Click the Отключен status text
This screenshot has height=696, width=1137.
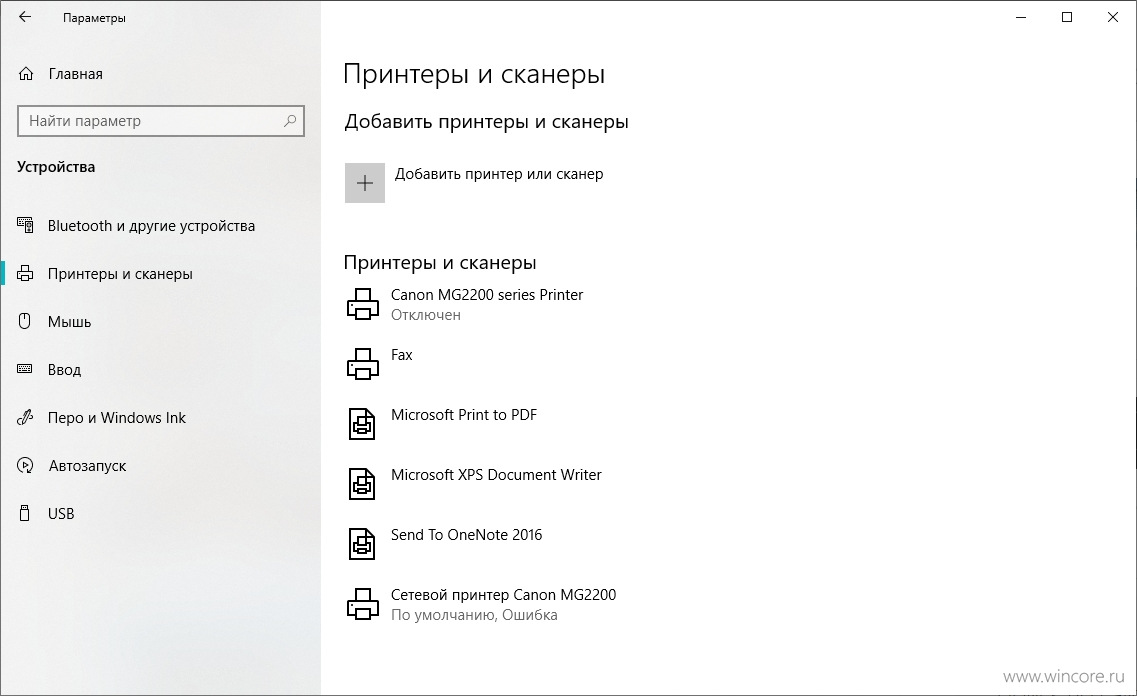pos(426,315)
